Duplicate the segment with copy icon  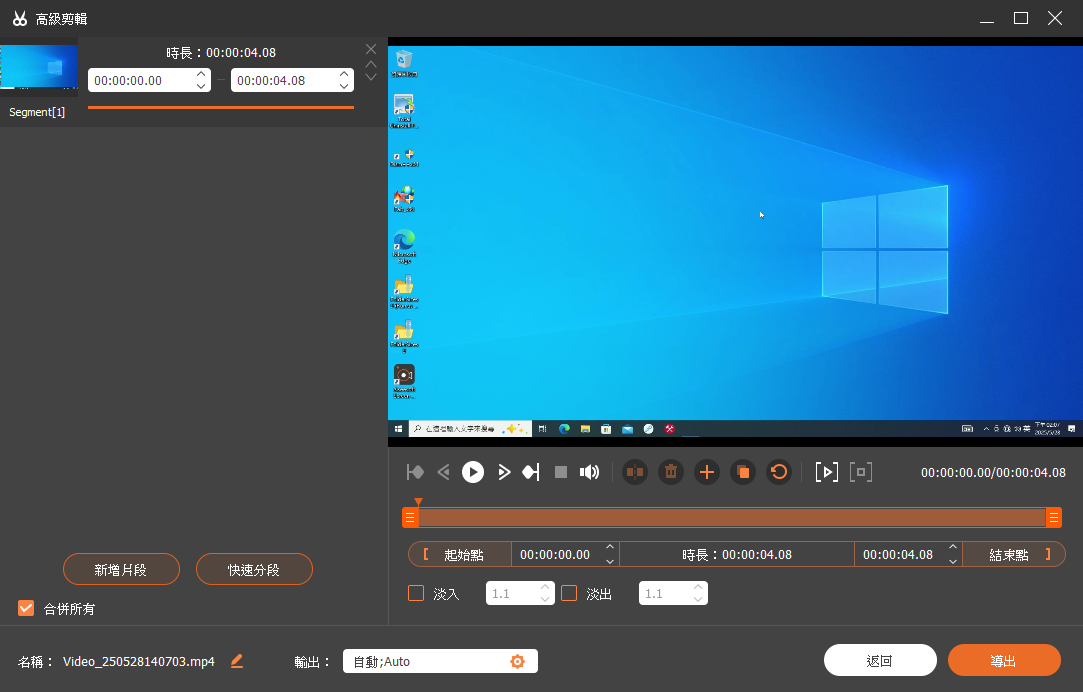tap(742, 472)
